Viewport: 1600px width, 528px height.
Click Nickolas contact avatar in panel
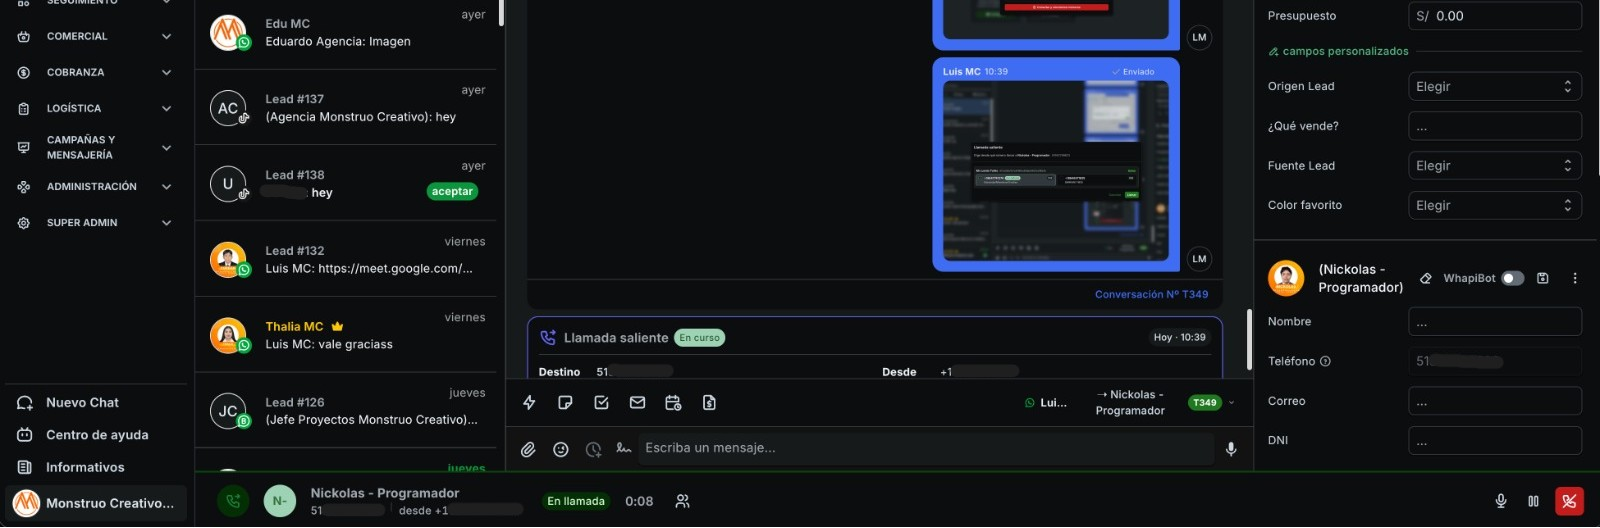click(1286, 278)
